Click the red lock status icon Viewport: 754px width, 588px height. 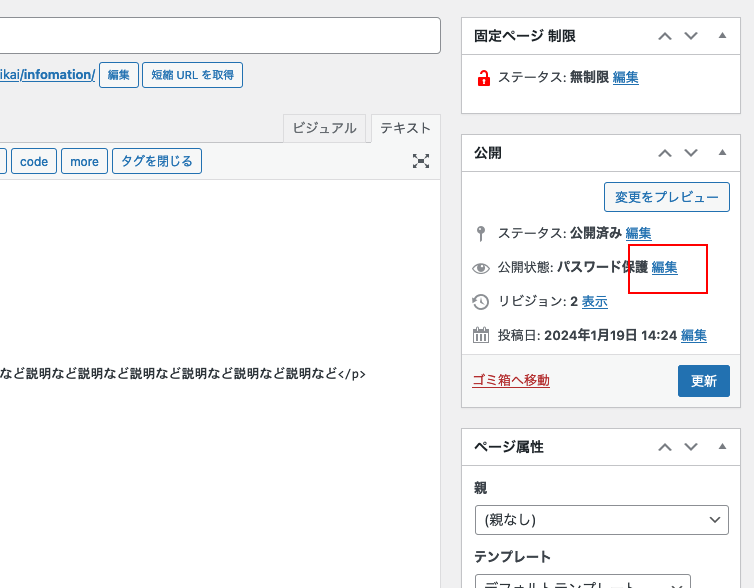[x=483, y=78]
